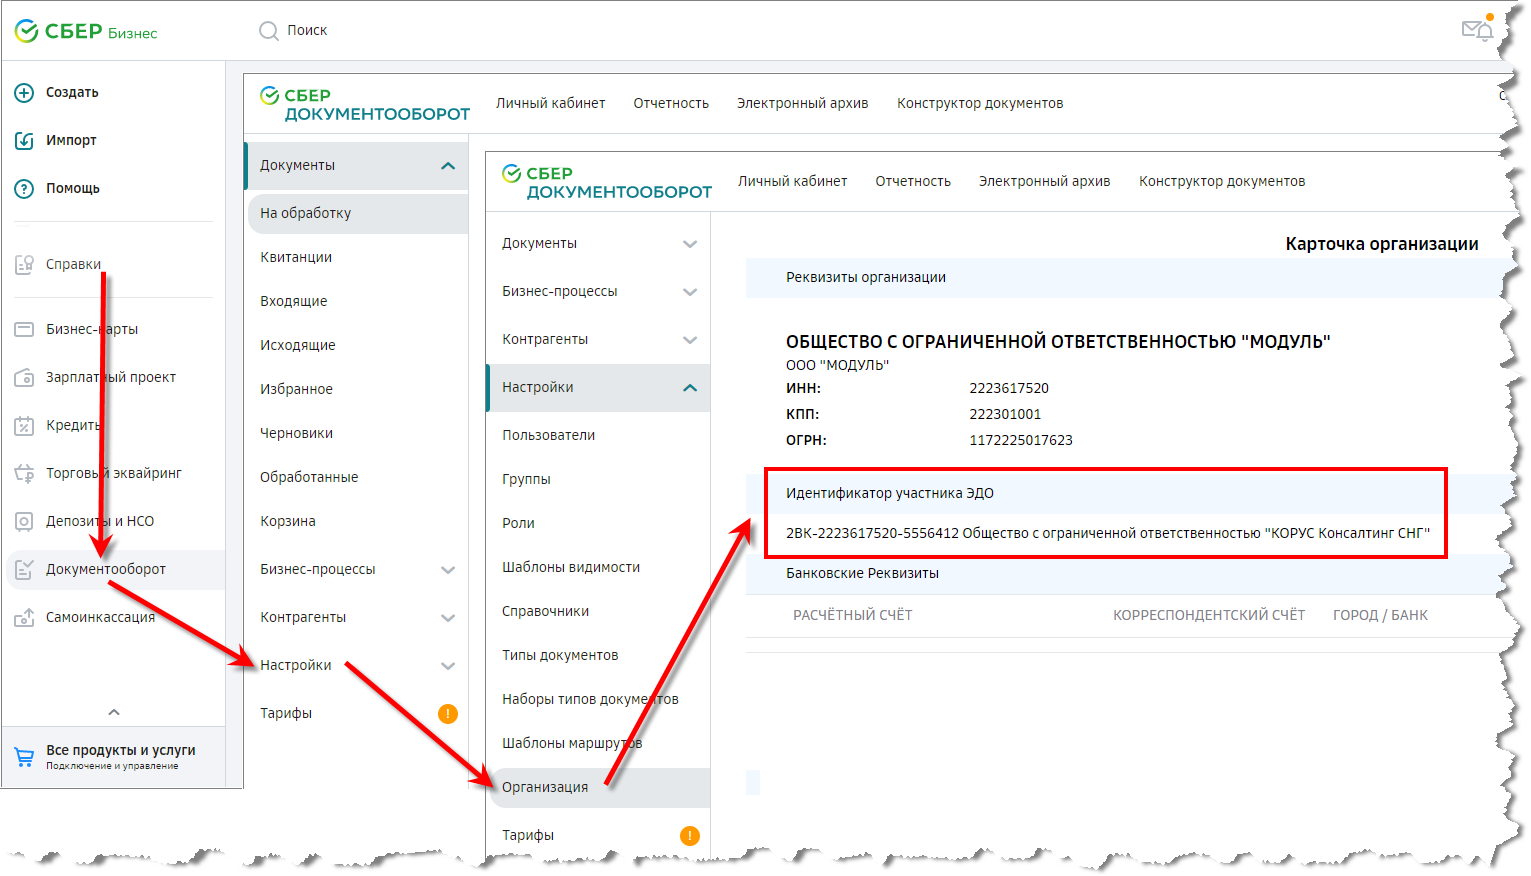The height and width of the screenshot is (876, 1531).
Task: Click the Импорт icon in sidebar
Action: click(x=24, y=141)
